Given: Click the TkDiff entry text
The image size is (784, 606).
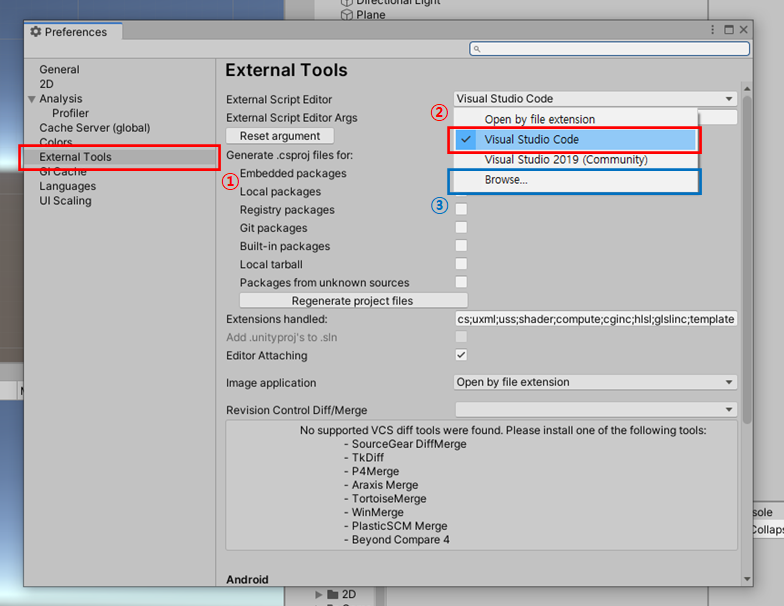Looking at the screenshot, I should [368, 458].
